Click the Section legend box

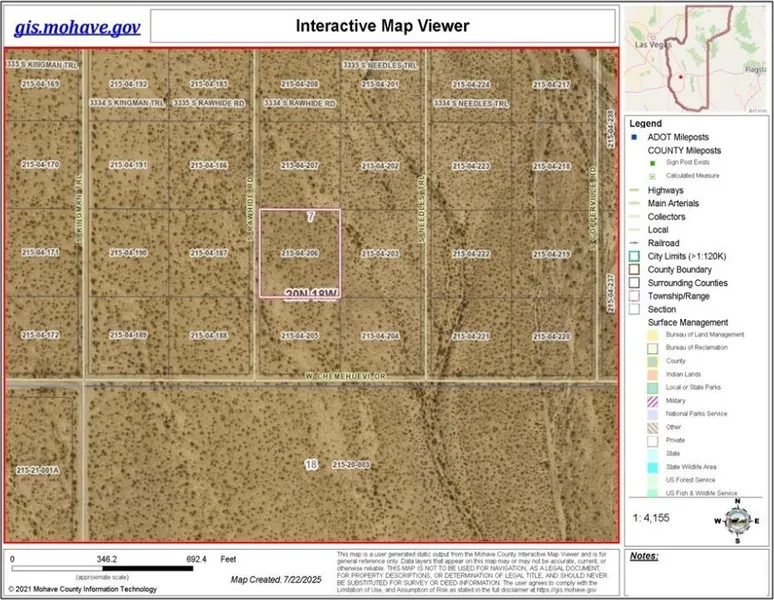[x=635, y=310]
